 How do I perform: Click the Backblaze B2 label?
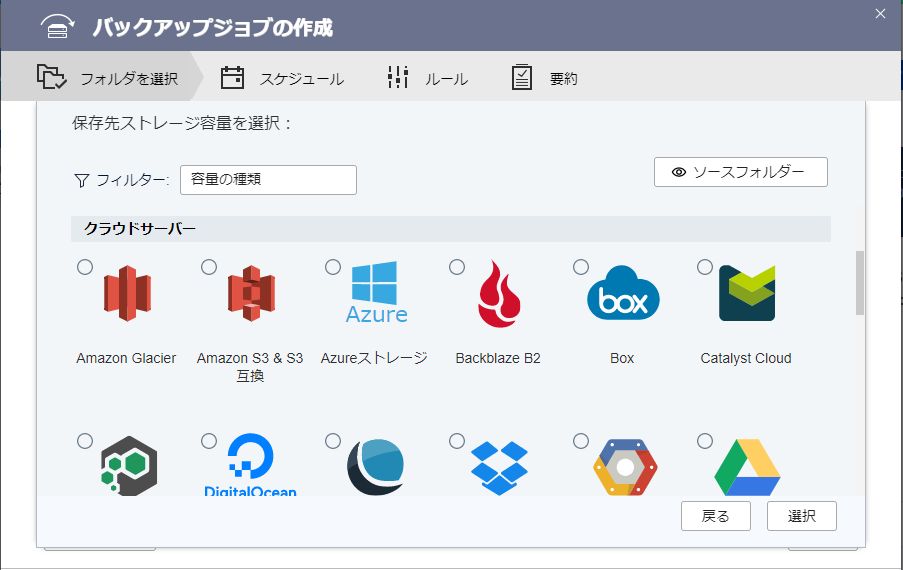498,358
